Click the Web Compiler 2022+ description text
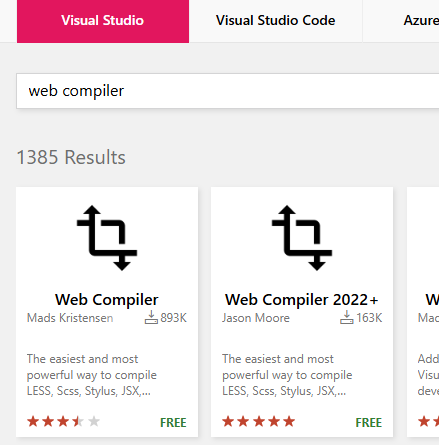Viewport: 439px width, 445px height. pyautogui.click(x=287, y=375)
